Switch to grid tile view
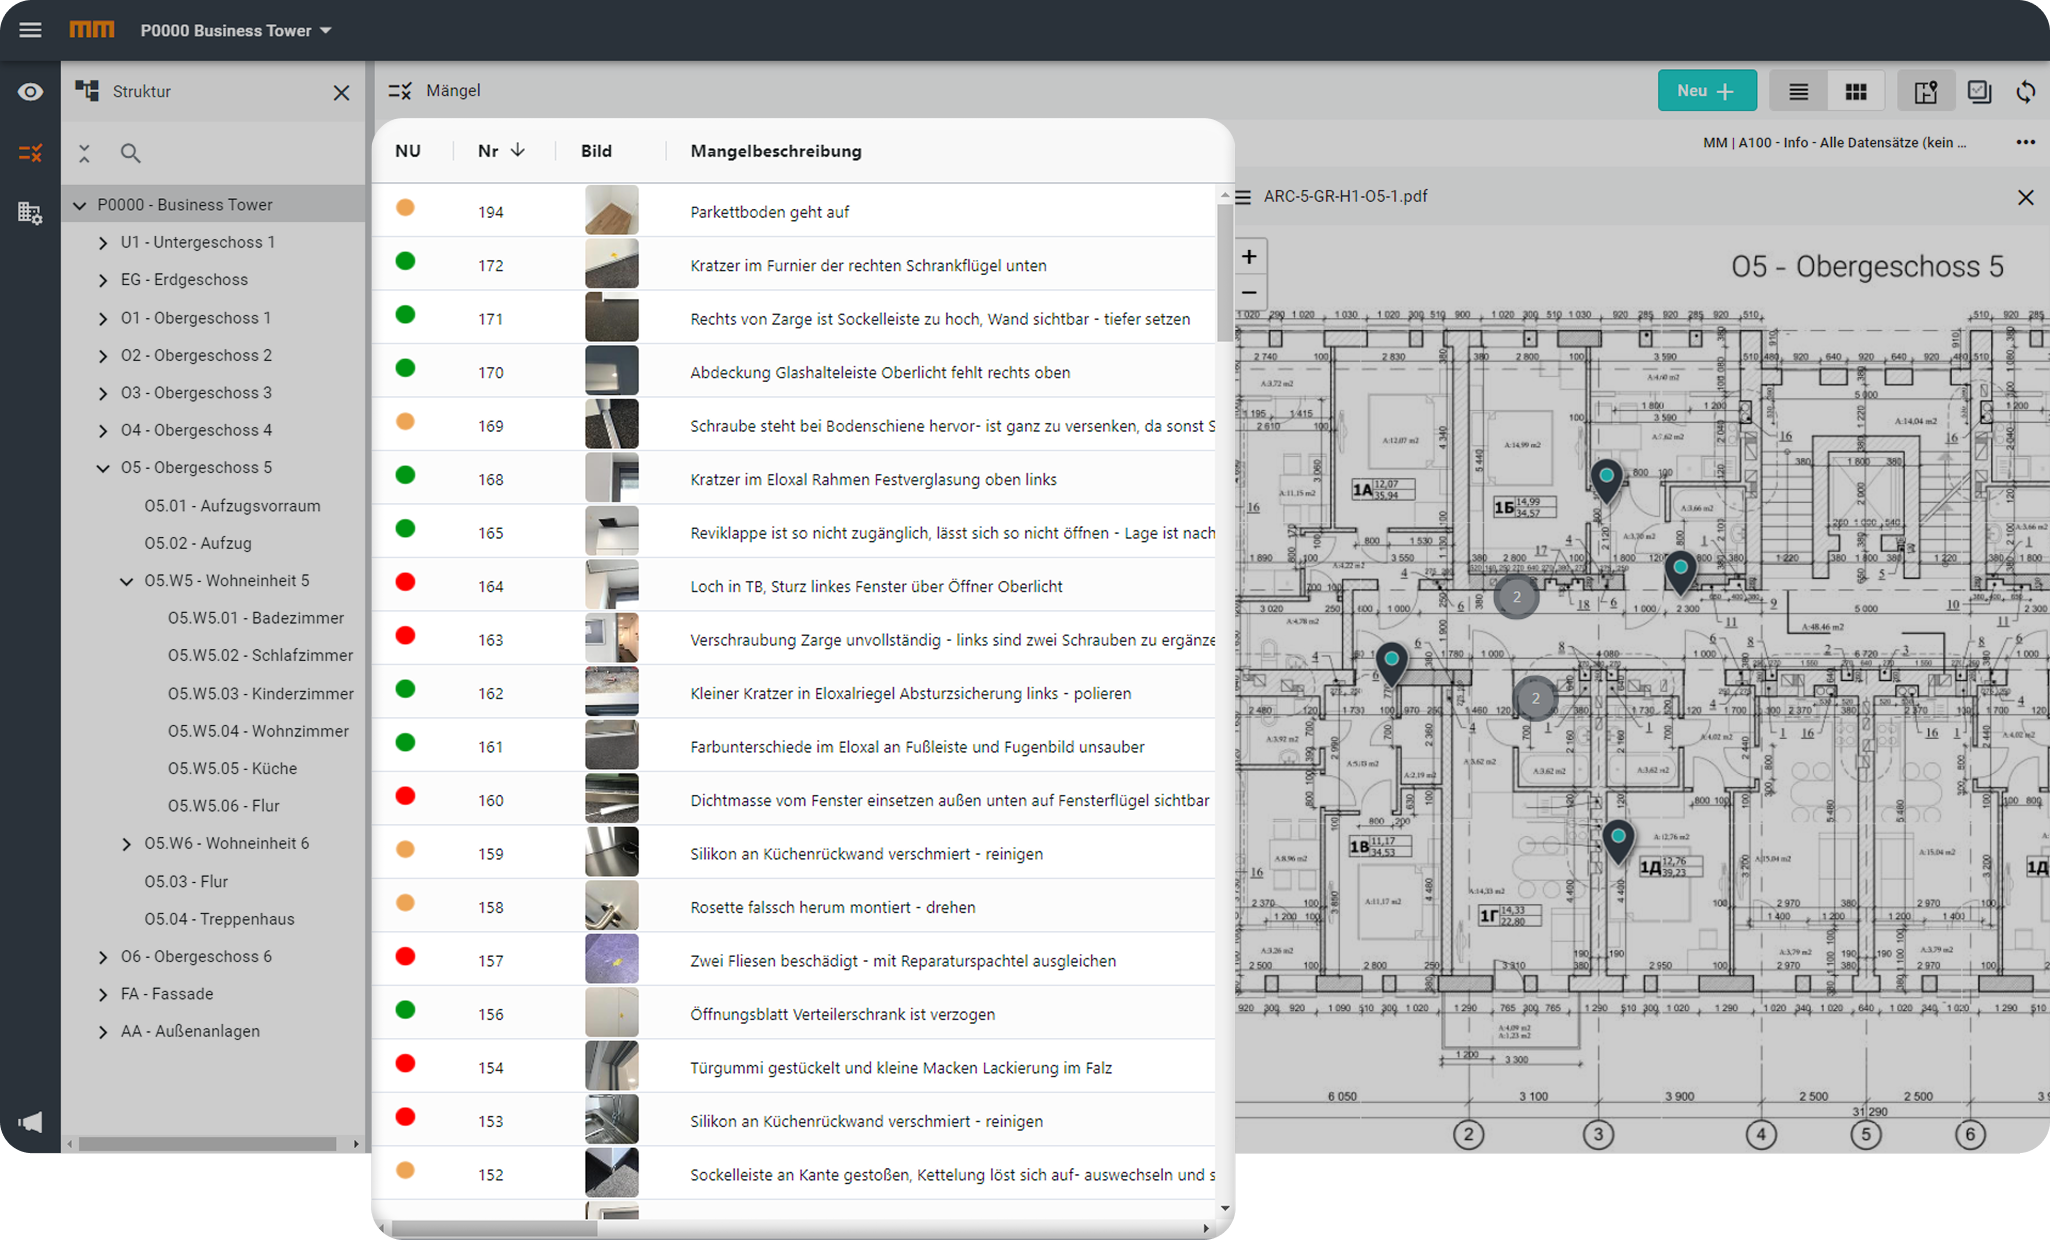This screenshot has width=2050, height=1240. 1855,91
